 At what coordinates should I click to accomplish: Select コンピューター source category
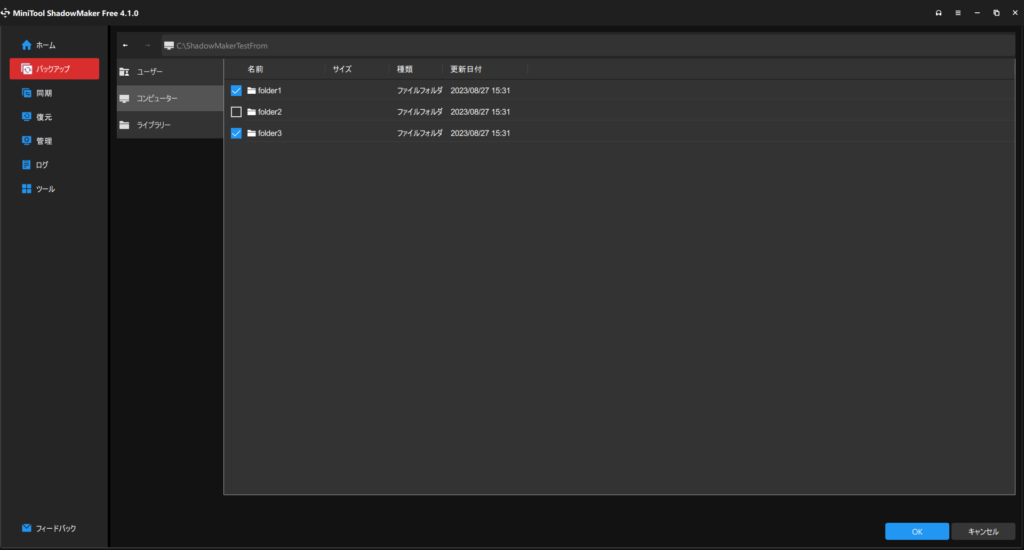coord(170,98)
